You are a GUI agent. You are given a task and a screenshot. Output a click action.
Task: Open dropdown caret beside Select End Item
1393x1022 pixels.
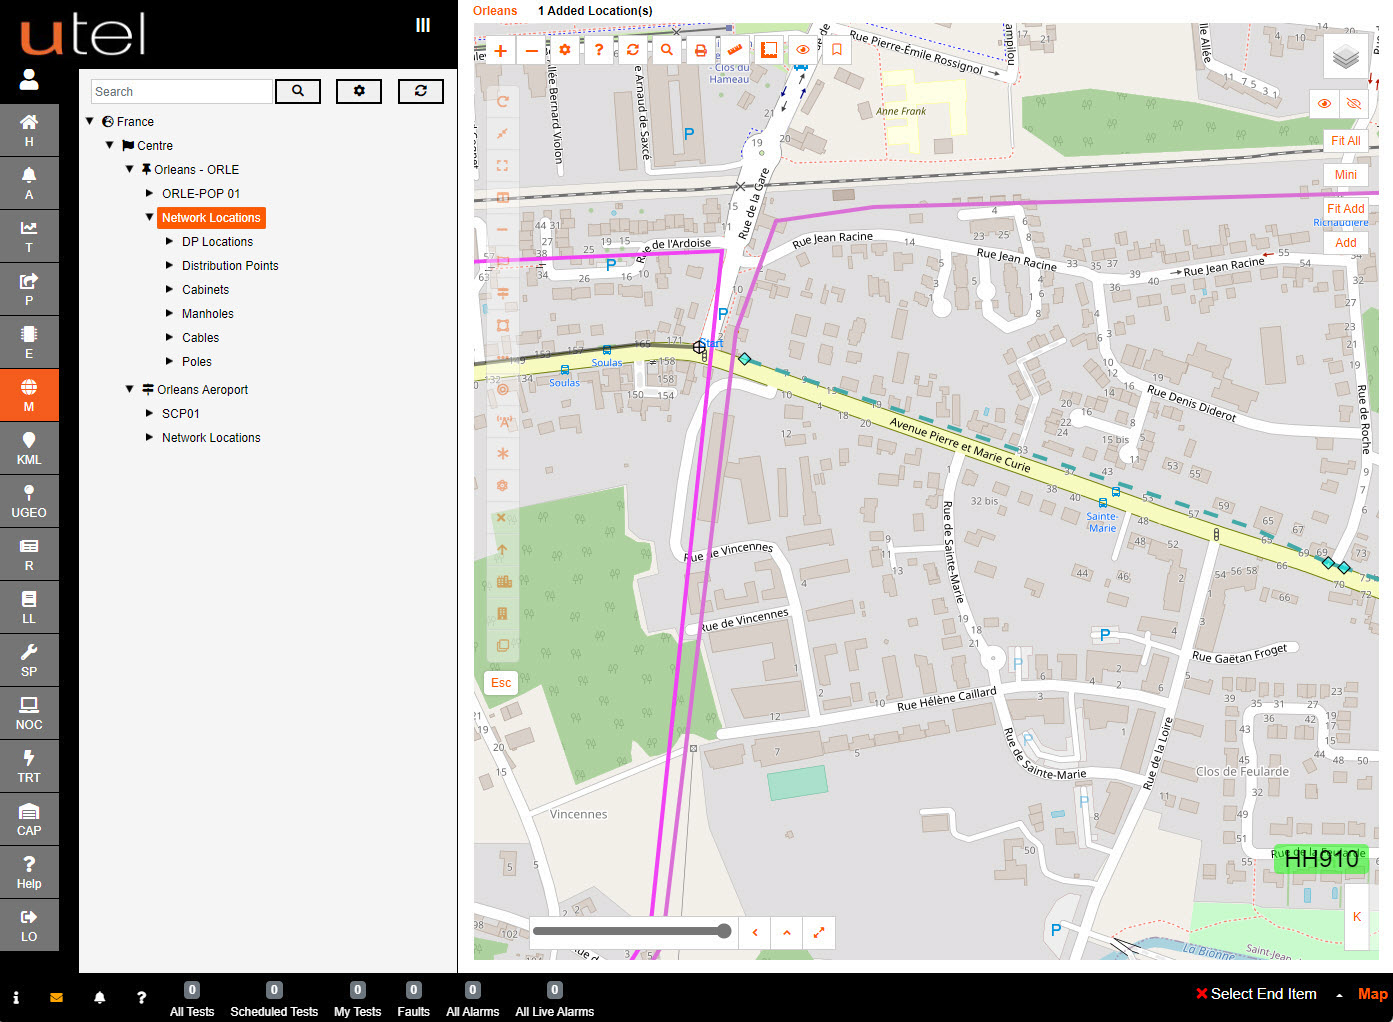click(1339, 995)
